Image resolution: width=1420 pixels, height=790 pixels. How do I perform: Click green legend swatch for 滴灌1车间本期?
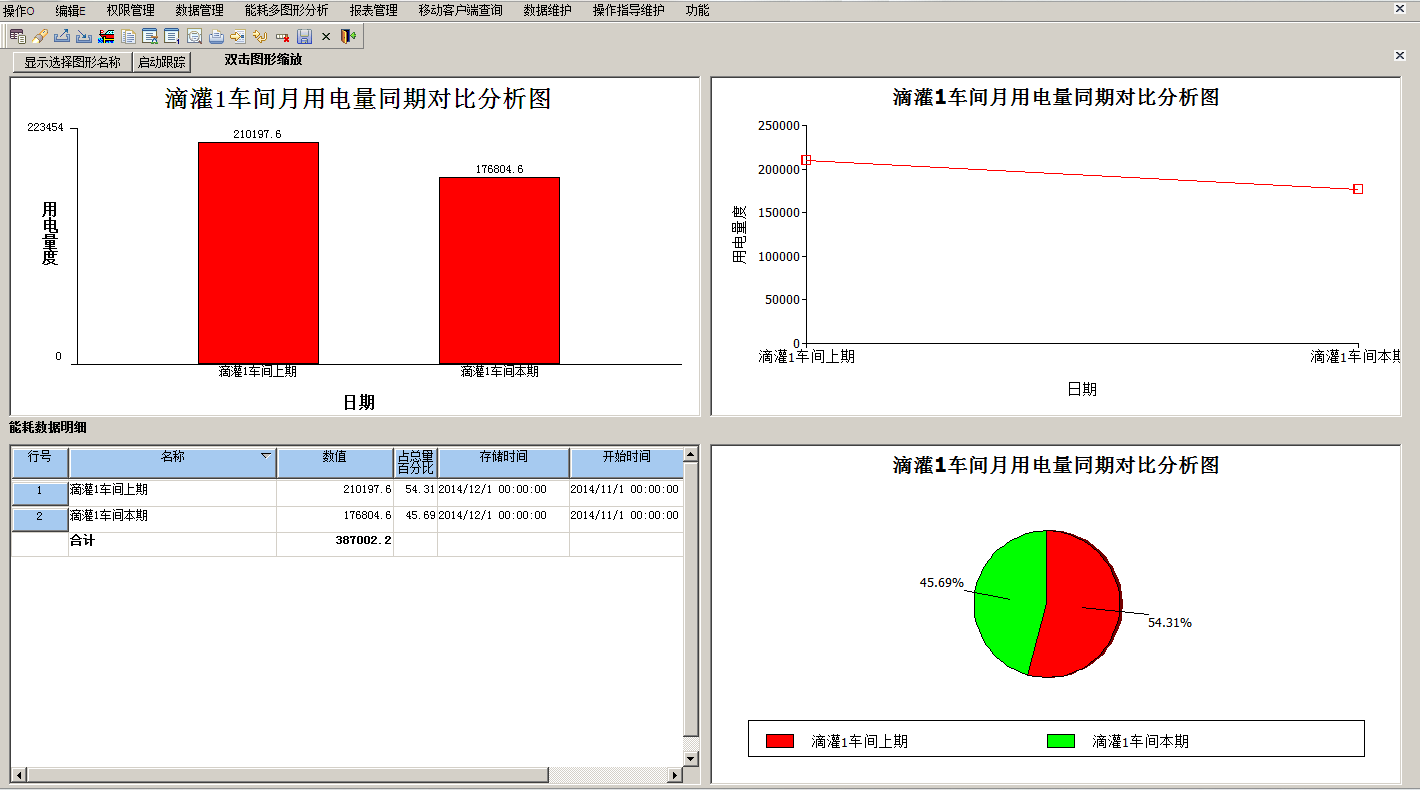tap(1060, 741)
